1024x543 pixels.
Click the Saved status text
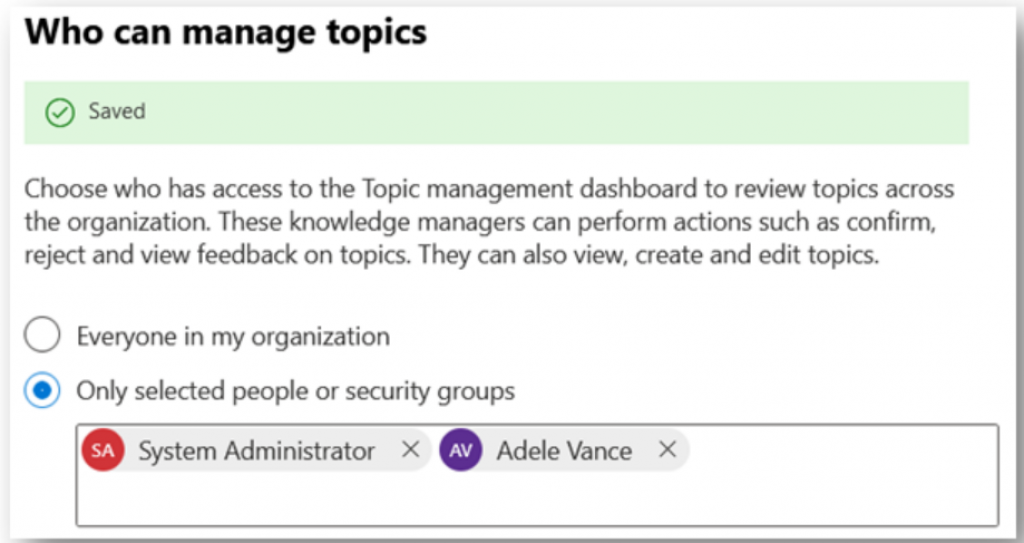[x=117, y=111]
